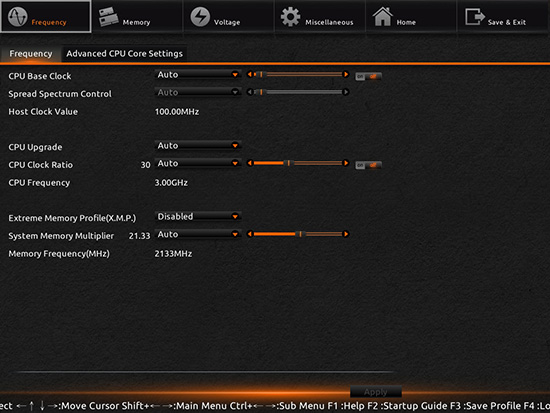The height and width of the screenshot is (413, 550).
Task: Open the CPU Base Clock dropdown
Action: click(x=198, y=75)
